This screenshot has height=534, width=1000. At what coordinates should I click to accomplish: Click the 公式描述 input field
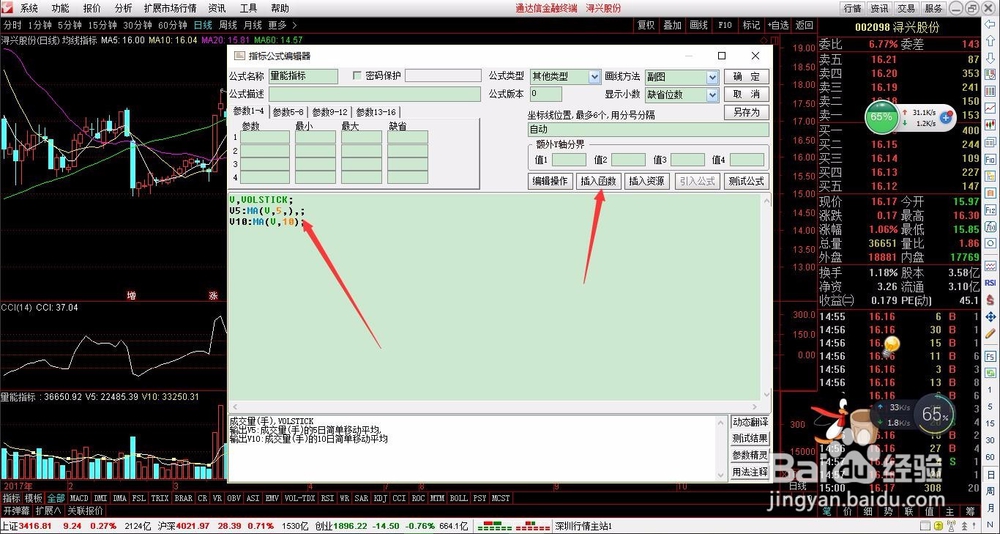point(374,94)
